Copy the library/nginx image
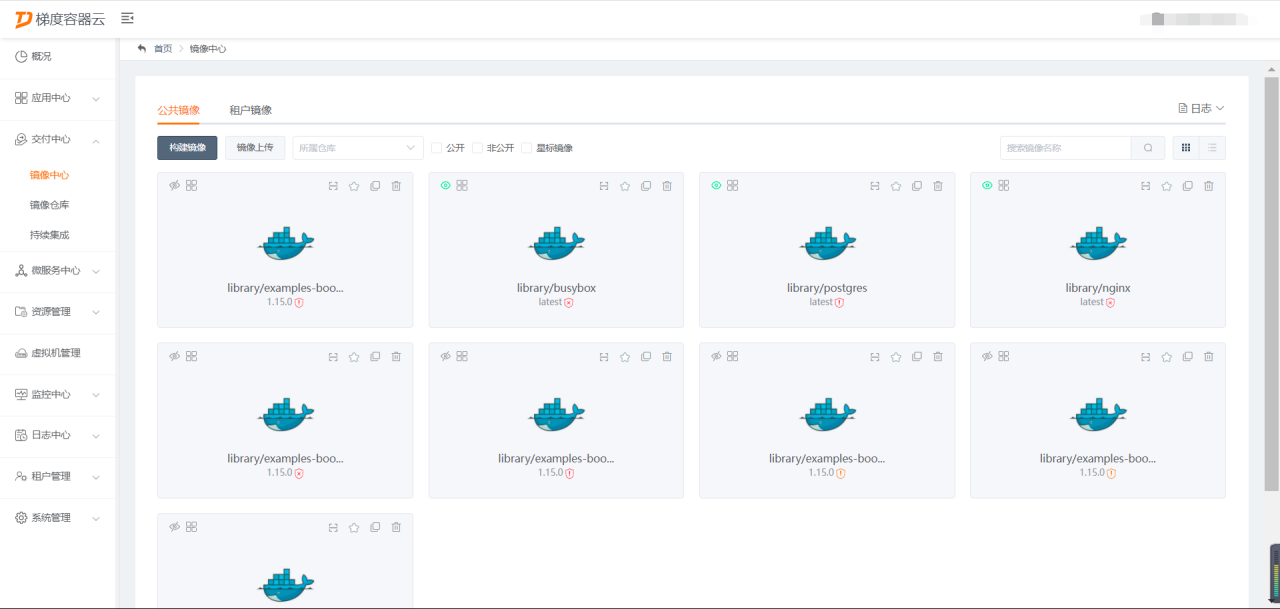 [x=1188, y=186]
